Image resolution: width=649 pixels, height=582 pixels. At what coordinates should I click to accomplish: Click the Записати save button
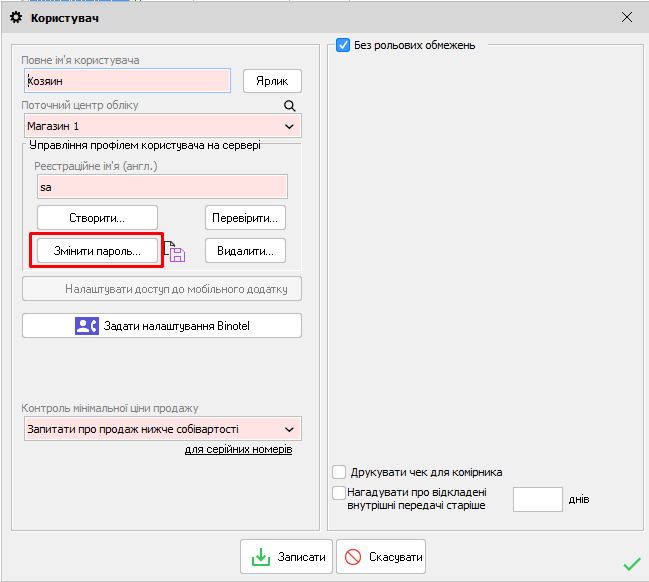tap(286, 557)
